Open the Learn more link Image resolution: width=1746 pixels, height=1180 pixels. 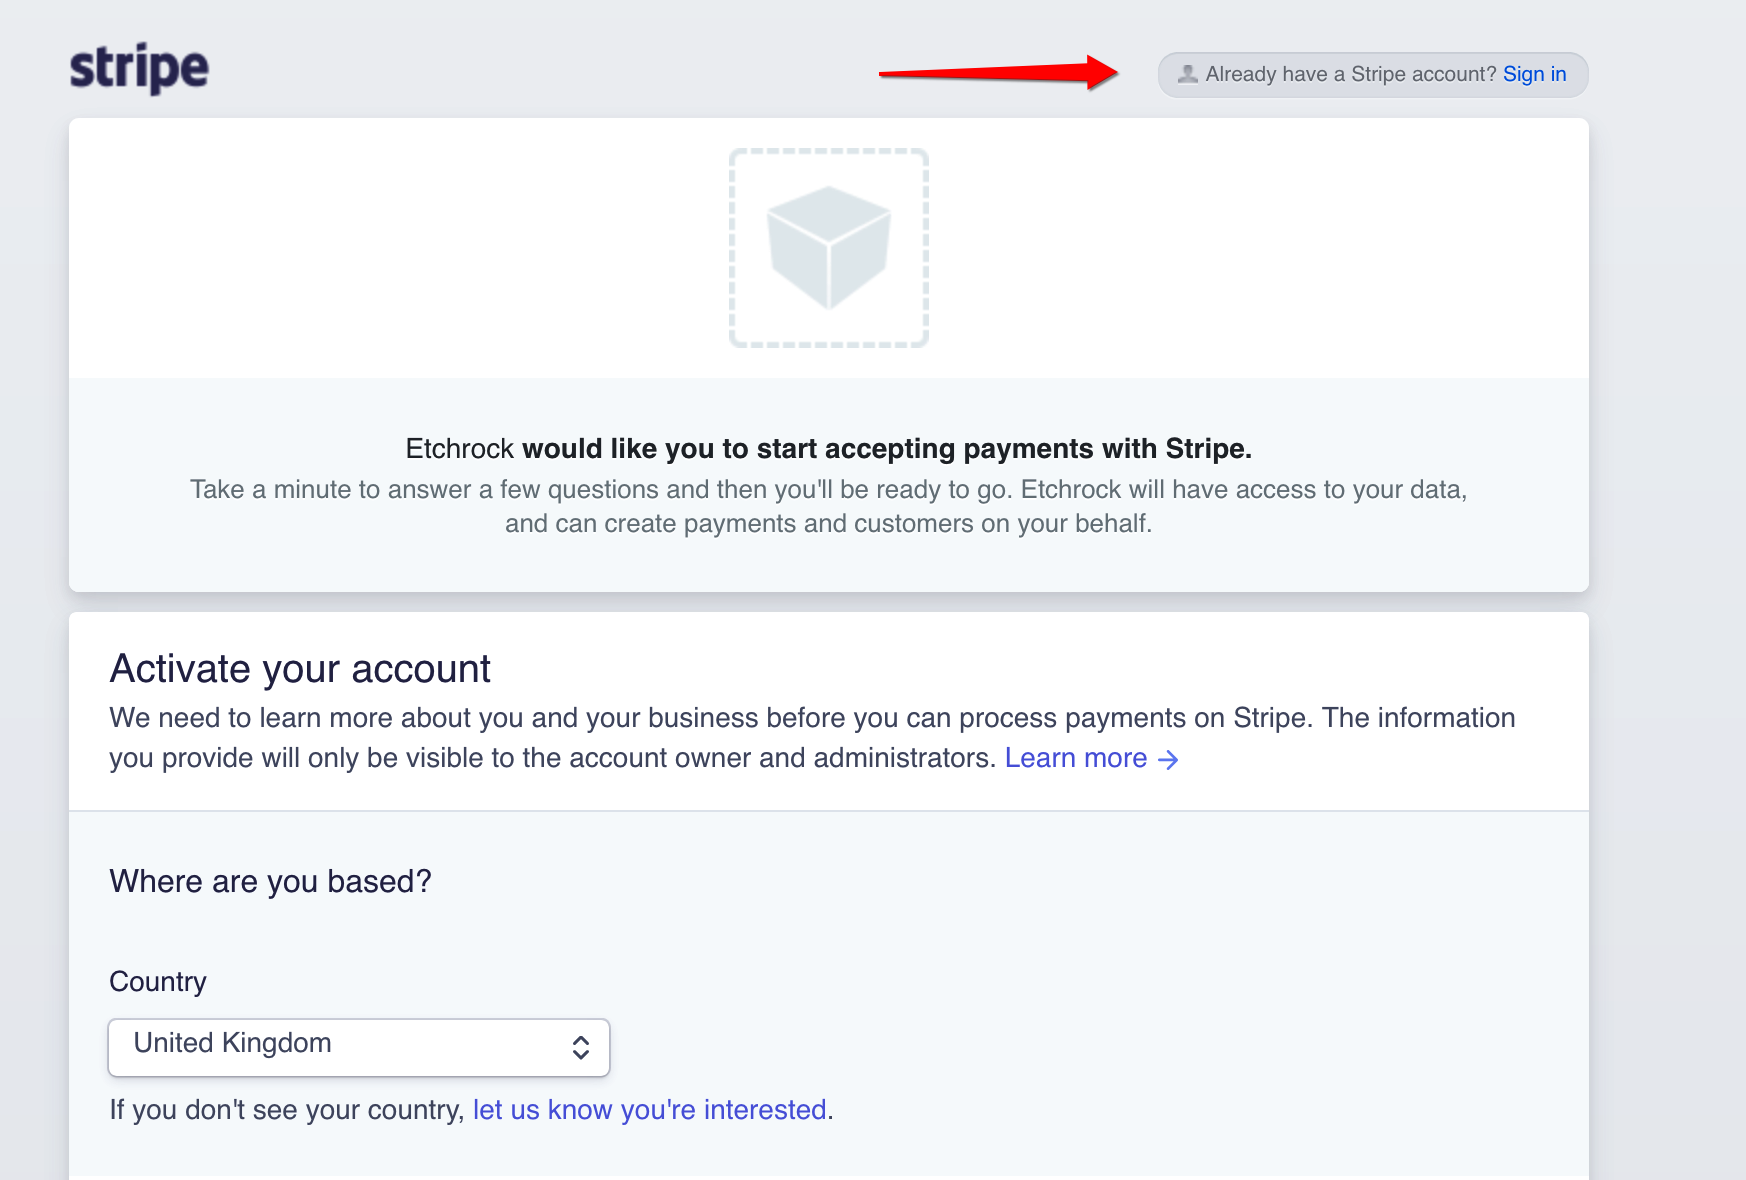[1075, 758]
